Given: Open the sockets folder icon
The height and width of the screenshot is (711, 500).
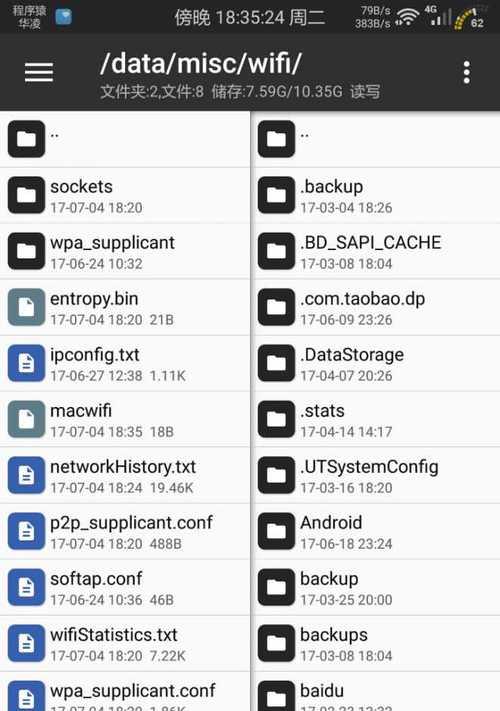Looking at the screenshot, I should [x=26, y=195].
